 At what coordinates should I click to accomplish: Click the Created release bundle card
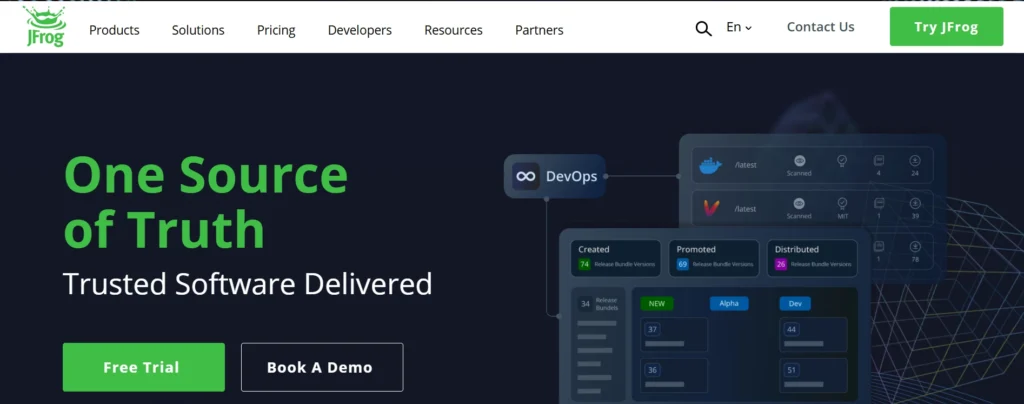point(616,258)
